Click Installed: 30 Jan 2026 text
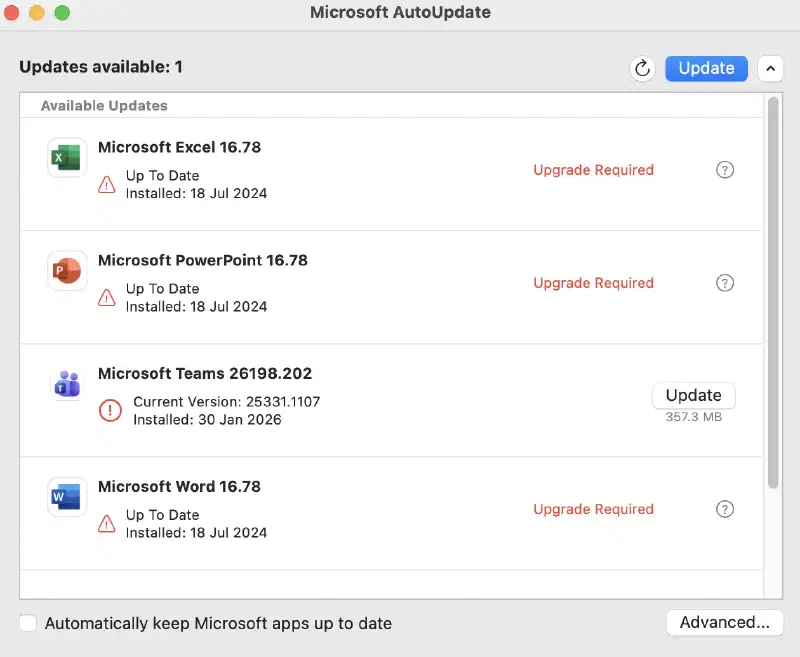800x657 pixels. 207,420
